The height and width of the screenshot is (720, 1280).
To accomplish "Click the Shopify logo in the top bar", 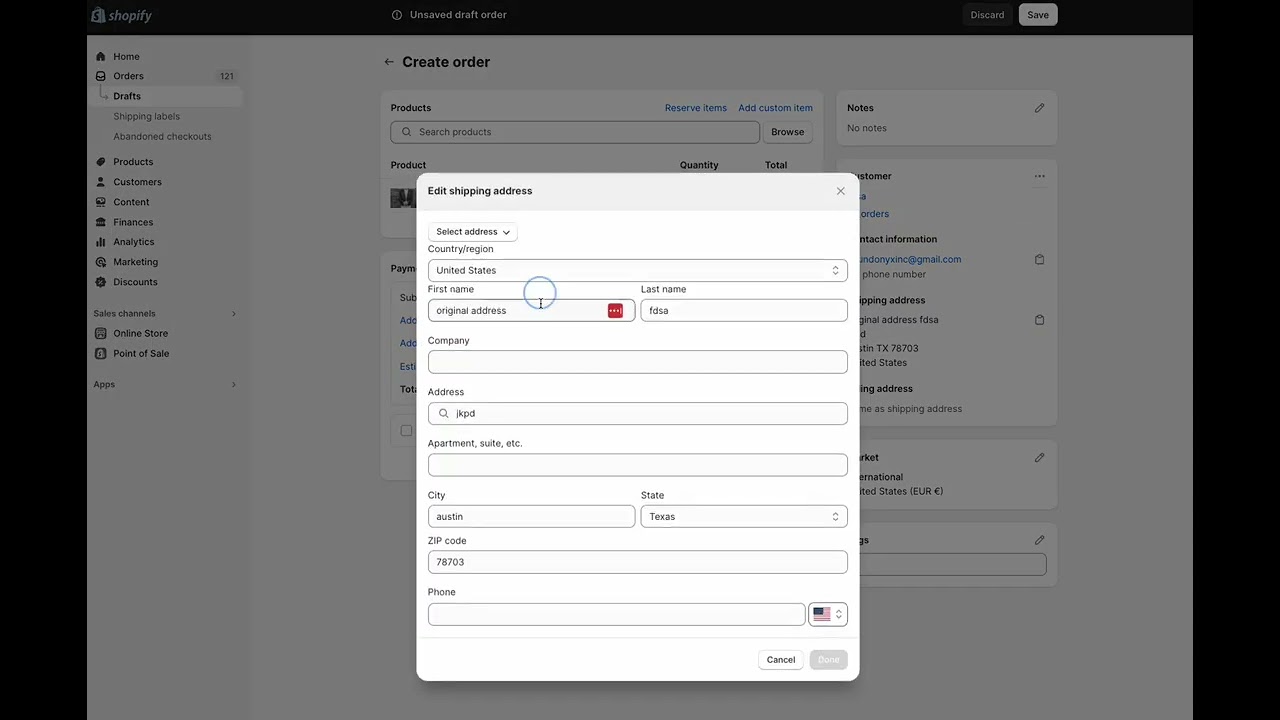I will tap(120, 15).
